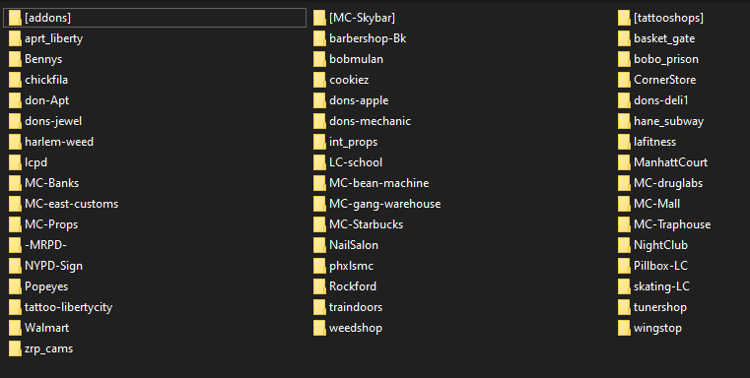Click the basket_gate folder icon

[x=624, y=39]
